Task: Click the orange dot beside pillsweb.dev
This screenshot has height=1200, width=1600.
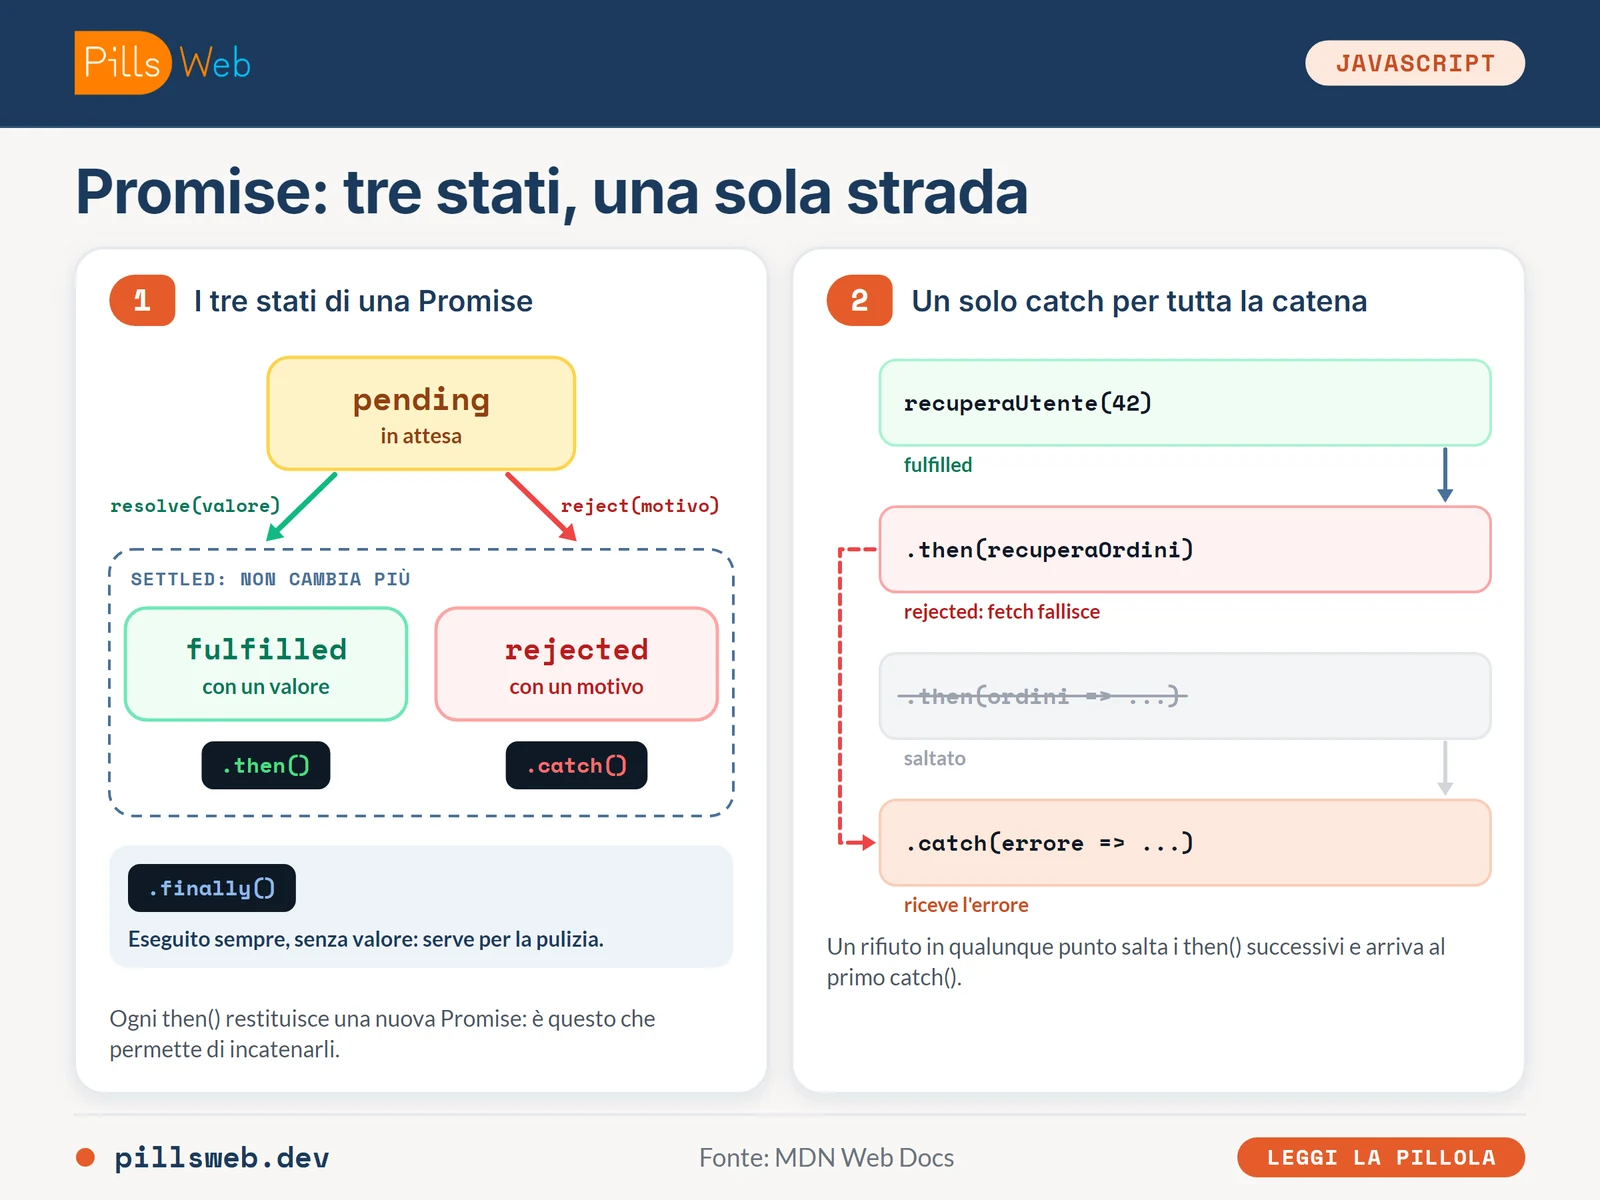Action: [85, 1157]
